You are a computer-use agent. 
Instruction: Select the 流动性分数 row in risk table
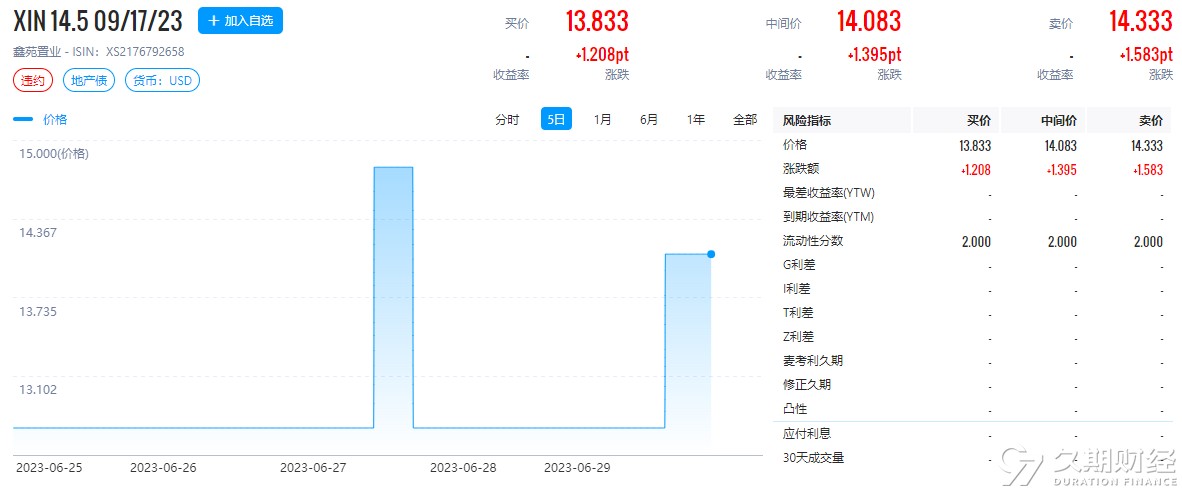coord(813,241)
